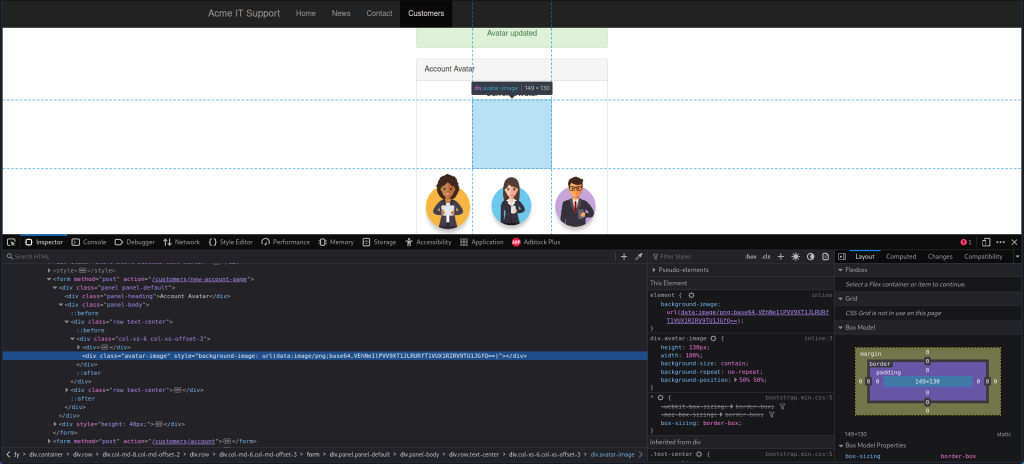Open the devtools more options menu

click(1000, 242)
